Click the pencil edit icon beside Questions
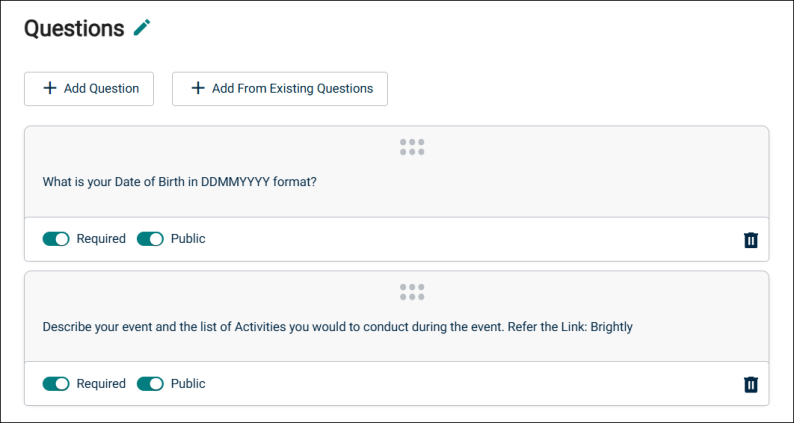Screen dimensions: 794x423 click(142, 27)
